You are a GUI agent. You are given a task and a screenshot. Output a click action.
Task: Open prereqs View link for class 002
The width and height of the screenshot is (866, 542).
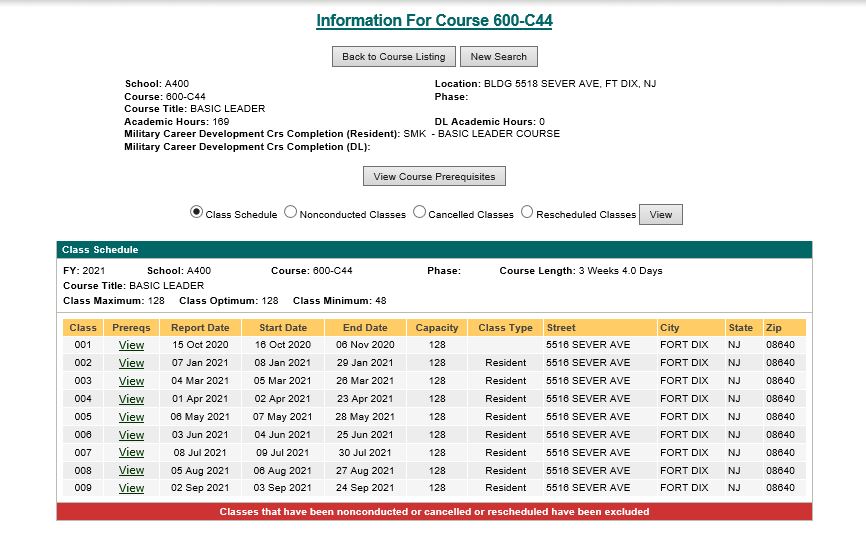pos(131,363)
